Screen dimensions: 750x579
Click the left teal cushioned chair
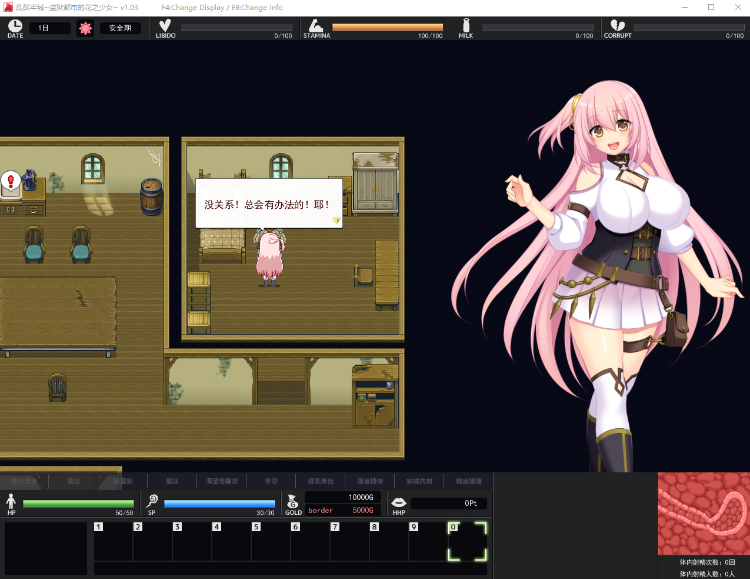pyautogui.click(x=34, y=244)
